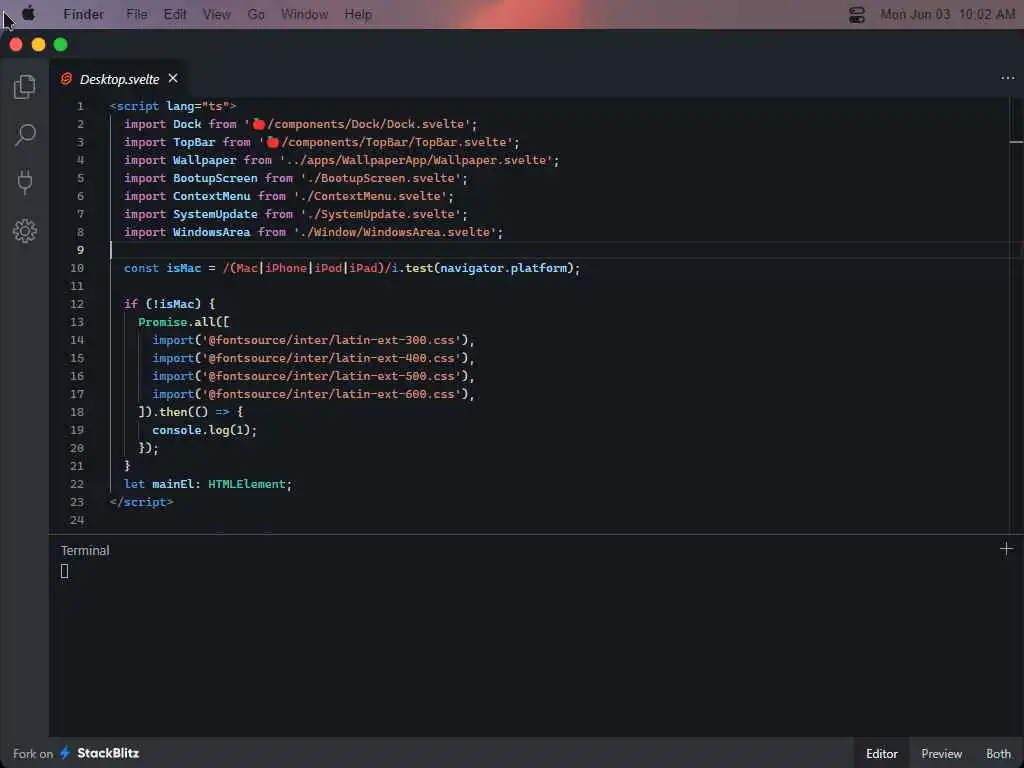Viewport: 1024px width, 768px height.
Task: Click the 'TopBar' import identifier
Action: tap(194, 142)
